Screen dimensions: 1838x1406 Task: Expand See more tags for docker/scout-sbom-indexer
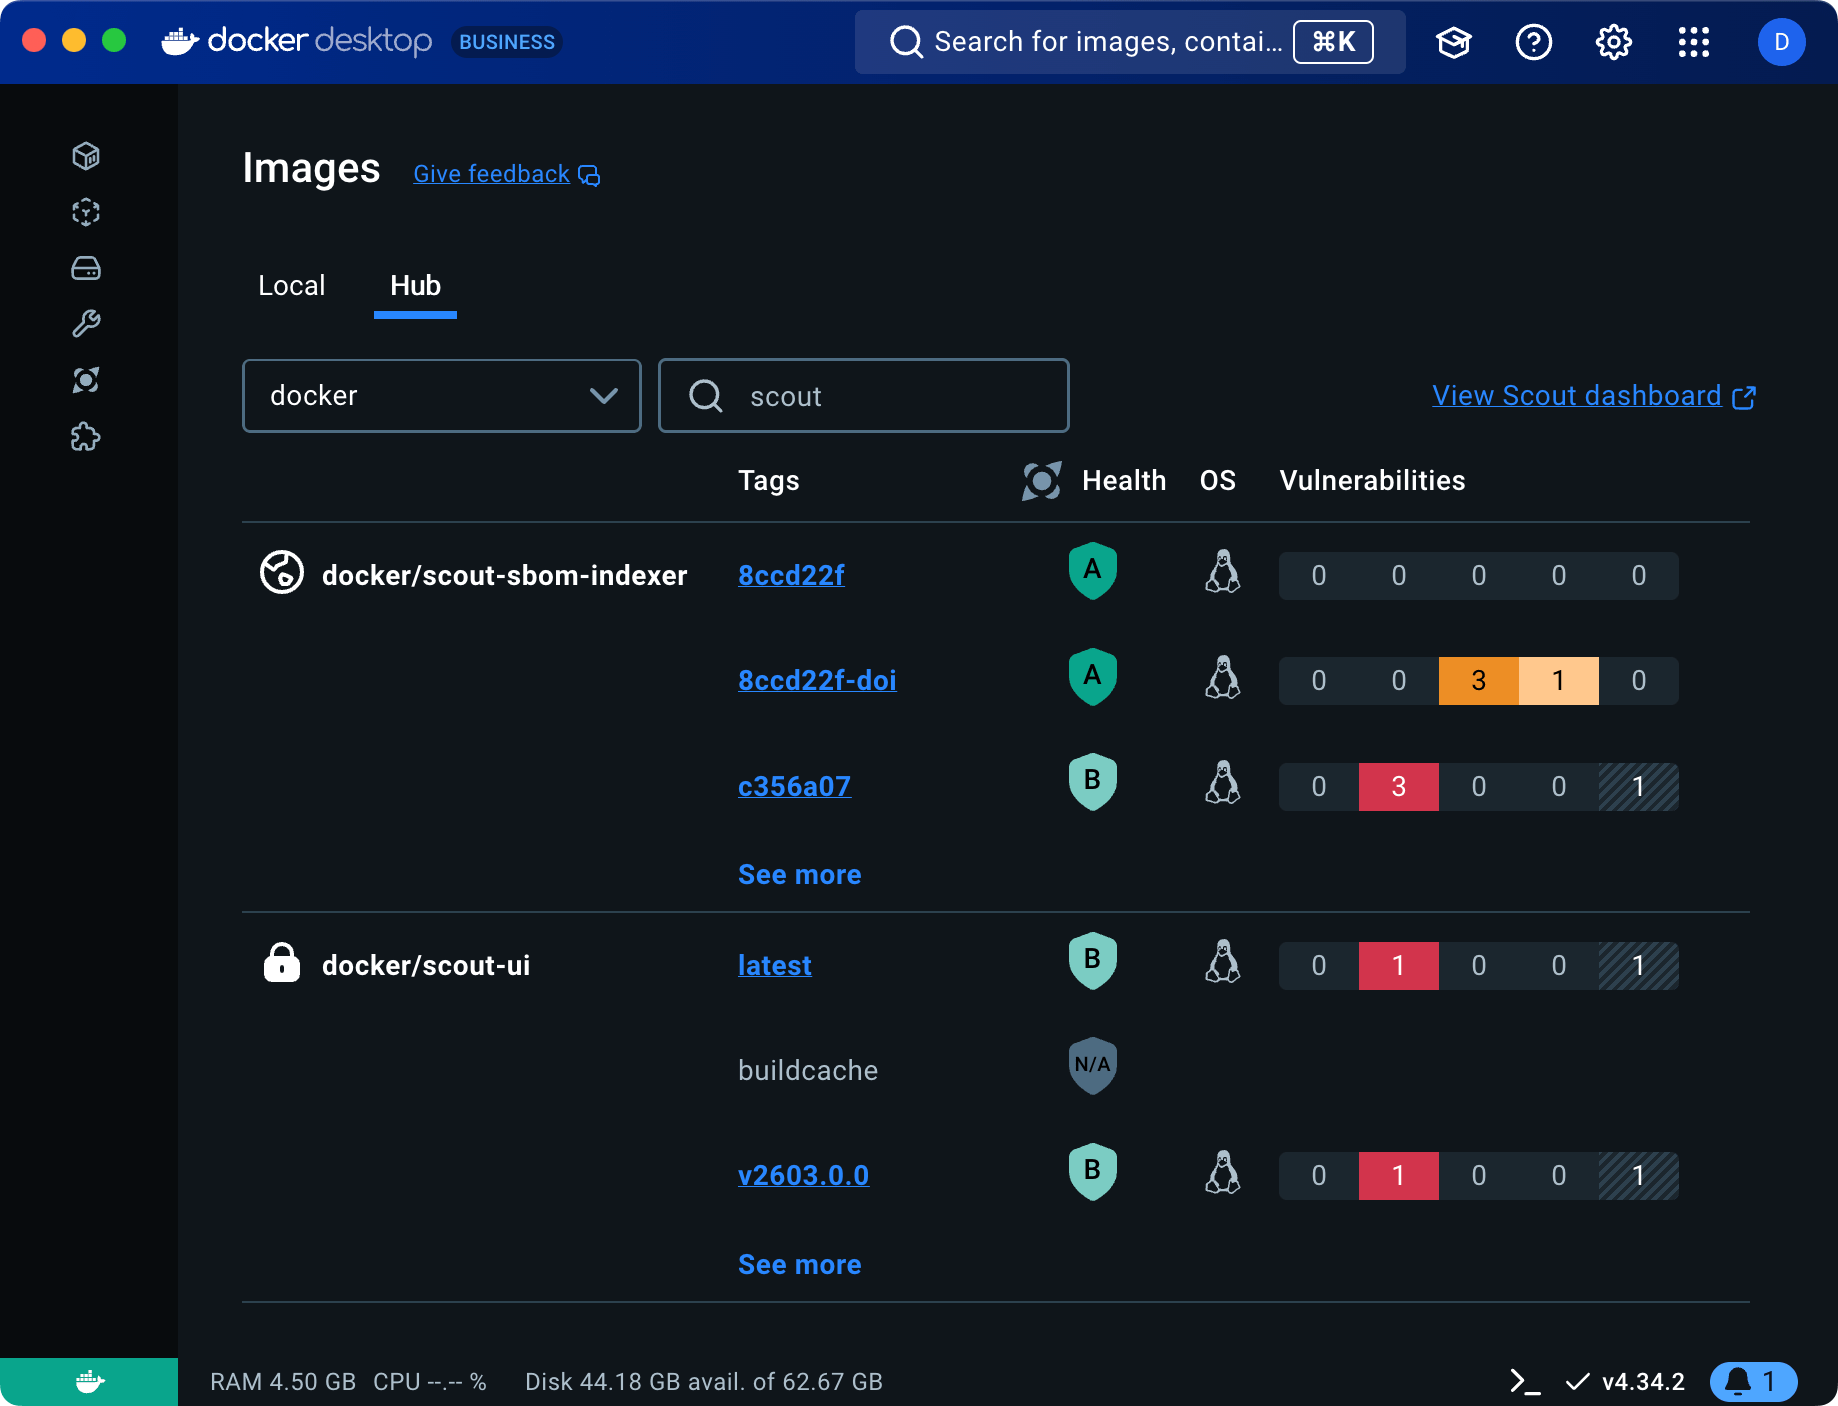[x=799, y=874]
